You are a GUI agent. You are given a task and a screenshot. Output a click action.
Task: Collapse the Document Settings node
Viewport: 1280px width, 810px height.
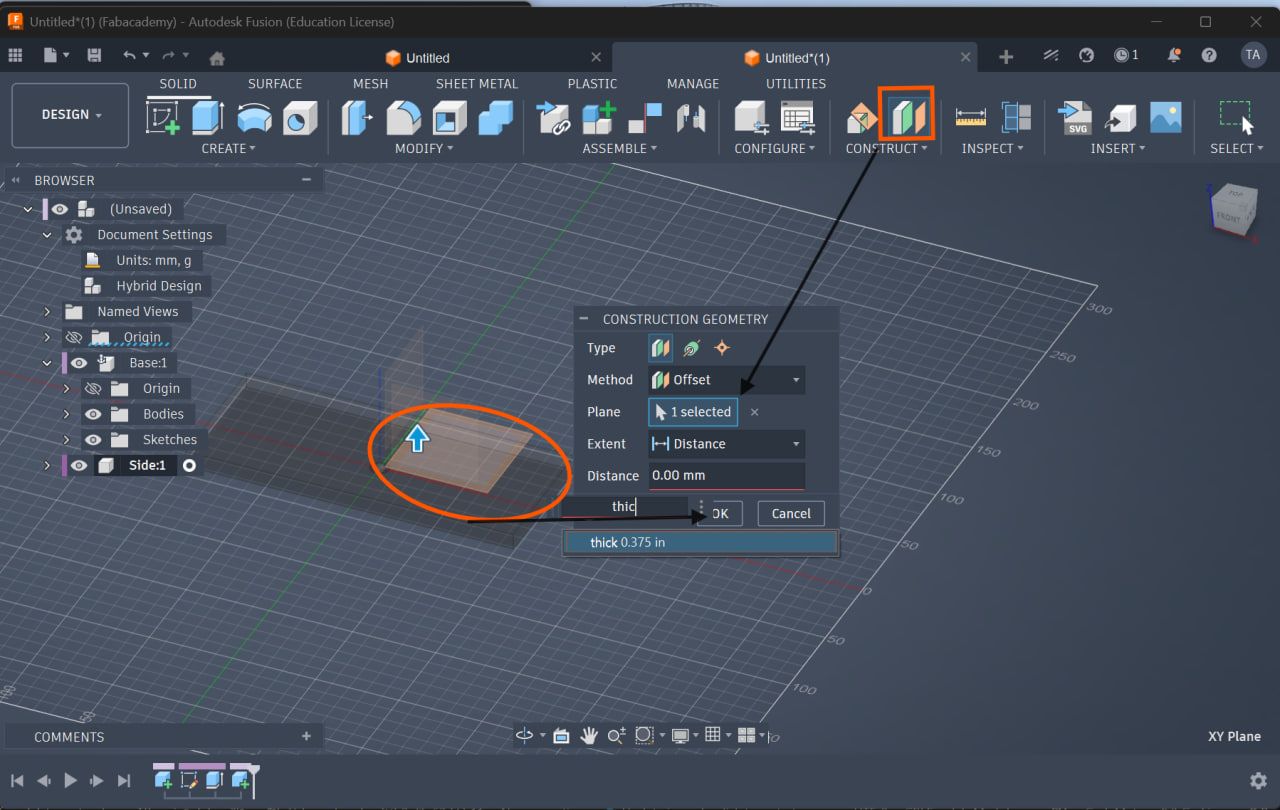coord(47,235)
